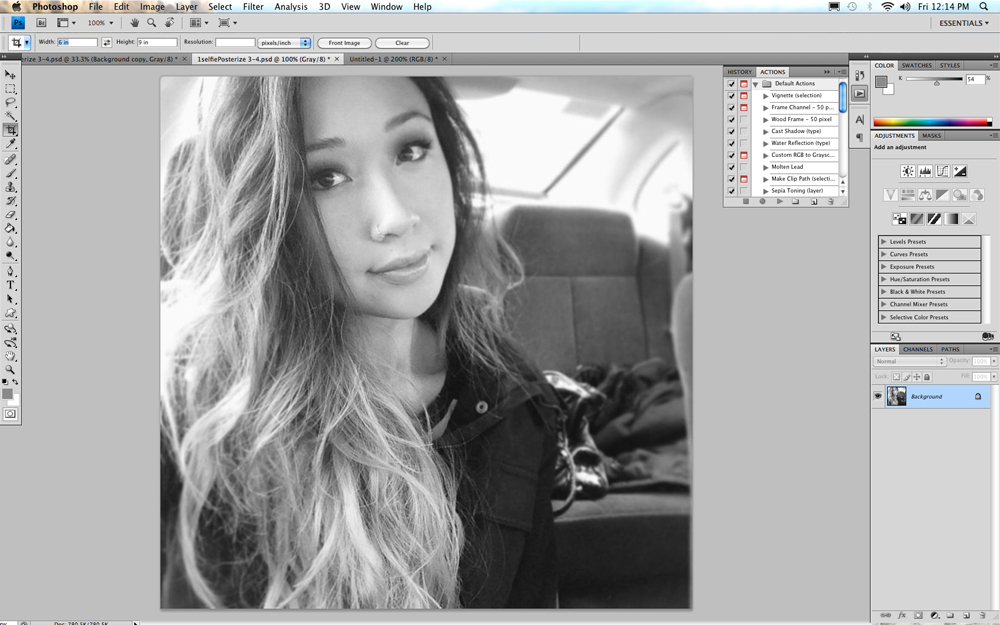Screen dimensions: 1000x625
Task: Click the foreground color swatch in Color panel
Action: 881,81
